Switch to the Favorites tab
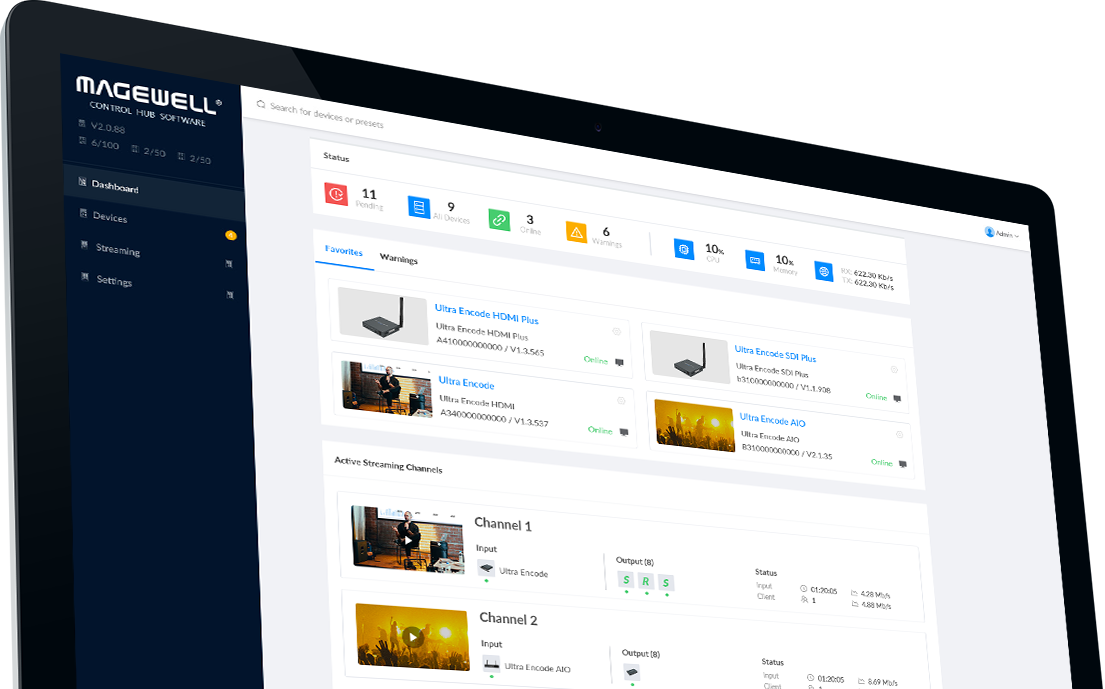This screenshot has height=689, width=1105. pos(344,251)
